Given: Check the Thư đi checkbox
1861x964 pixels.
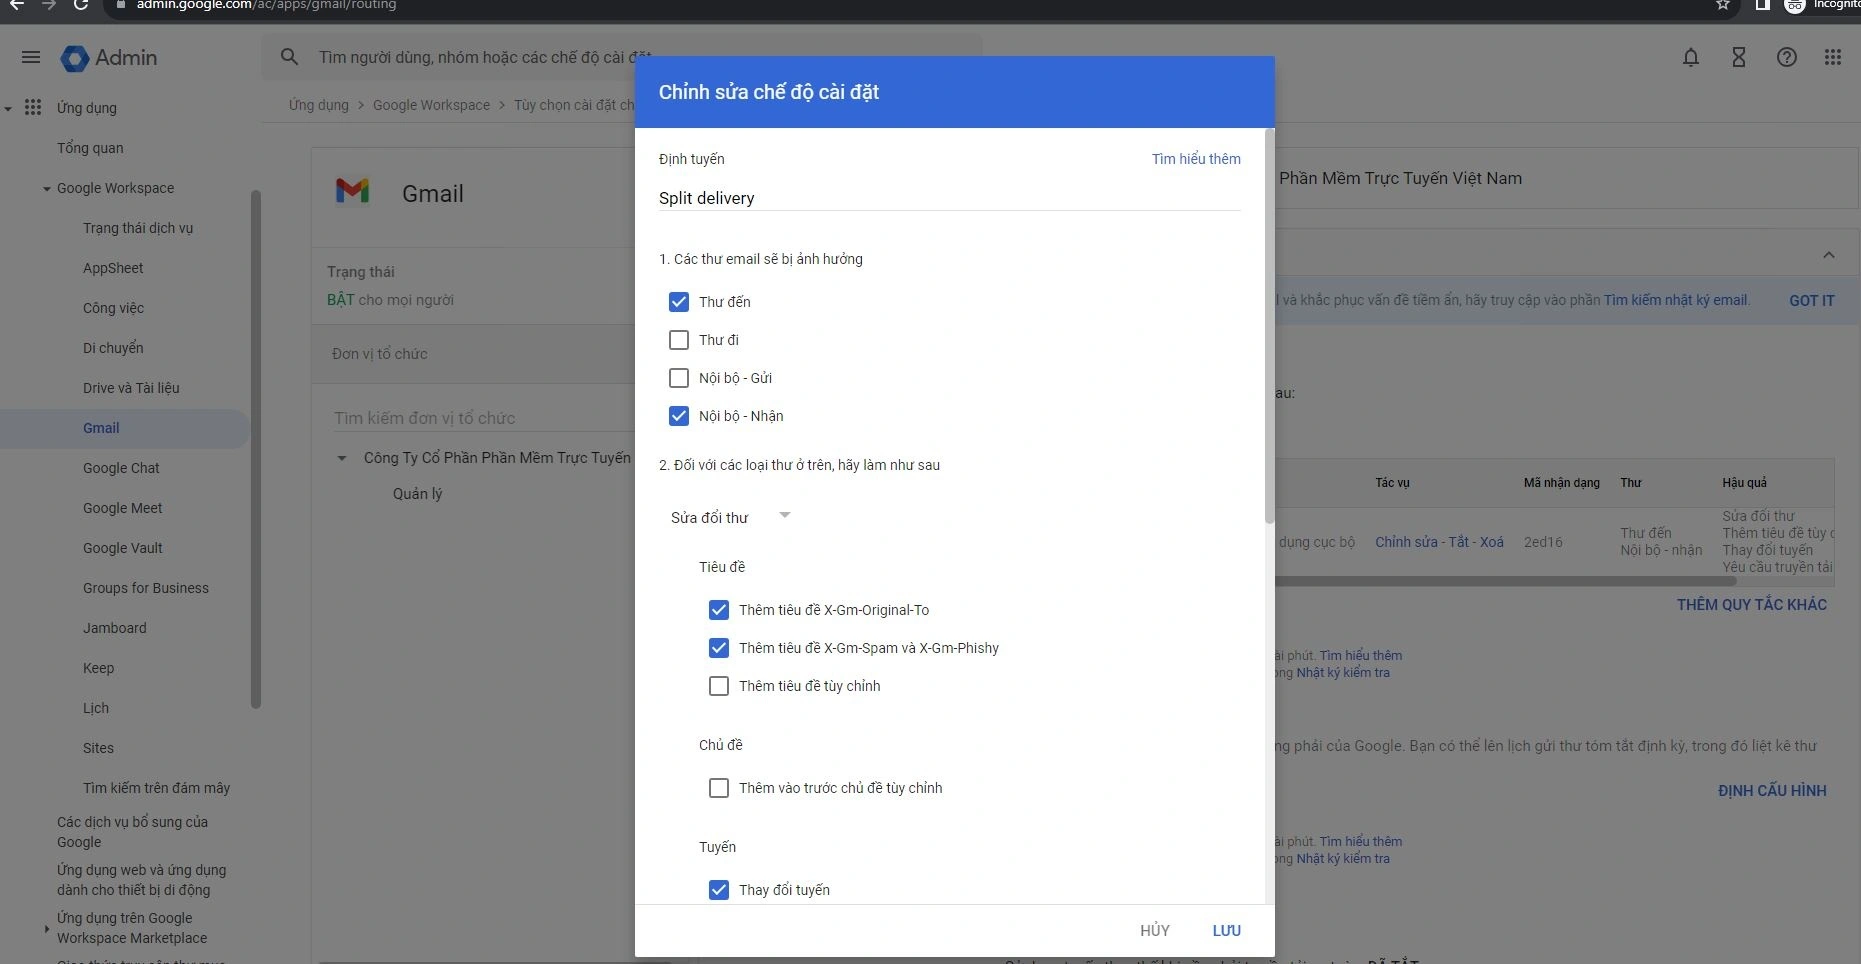Looking at the screenshot, I should [x=679, y=340].
